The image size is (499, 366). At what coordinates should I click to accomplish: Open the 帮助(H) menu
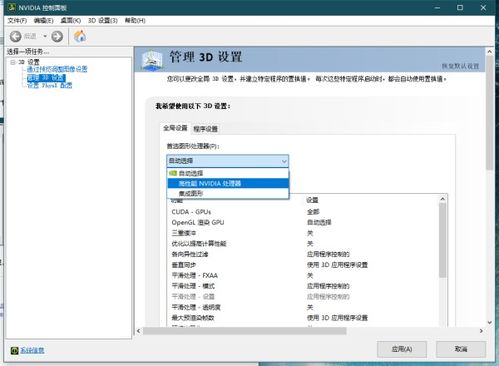pyautogui.click(x=135, y=21)
